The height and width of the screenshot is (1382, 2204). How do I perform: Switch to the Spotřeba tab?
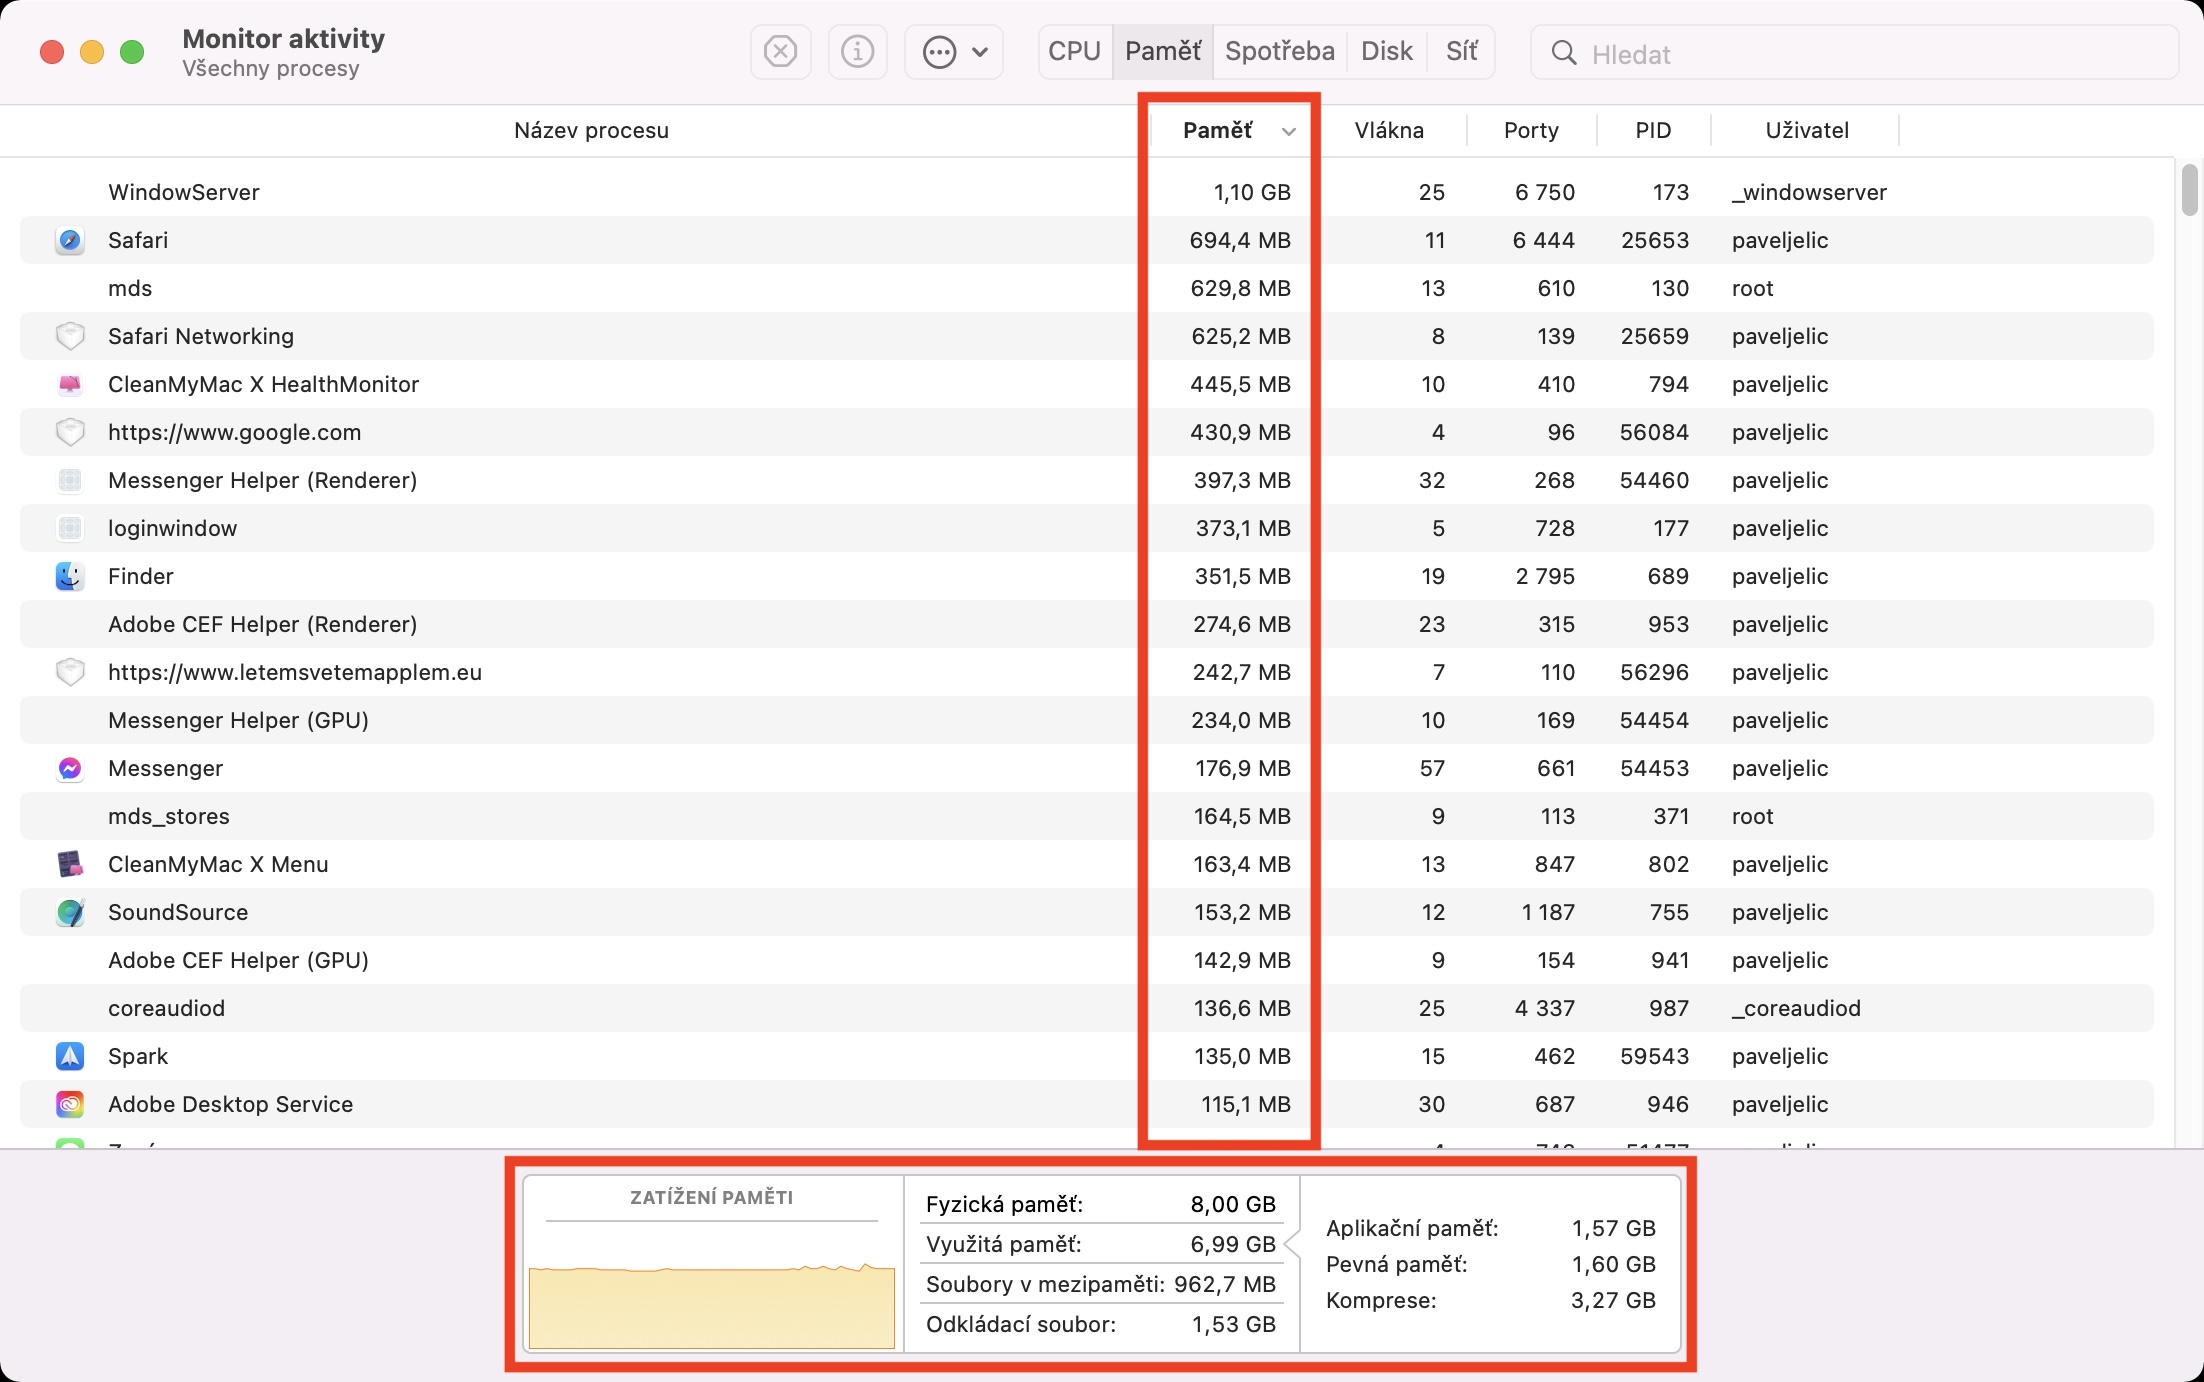click(1279, 51)
